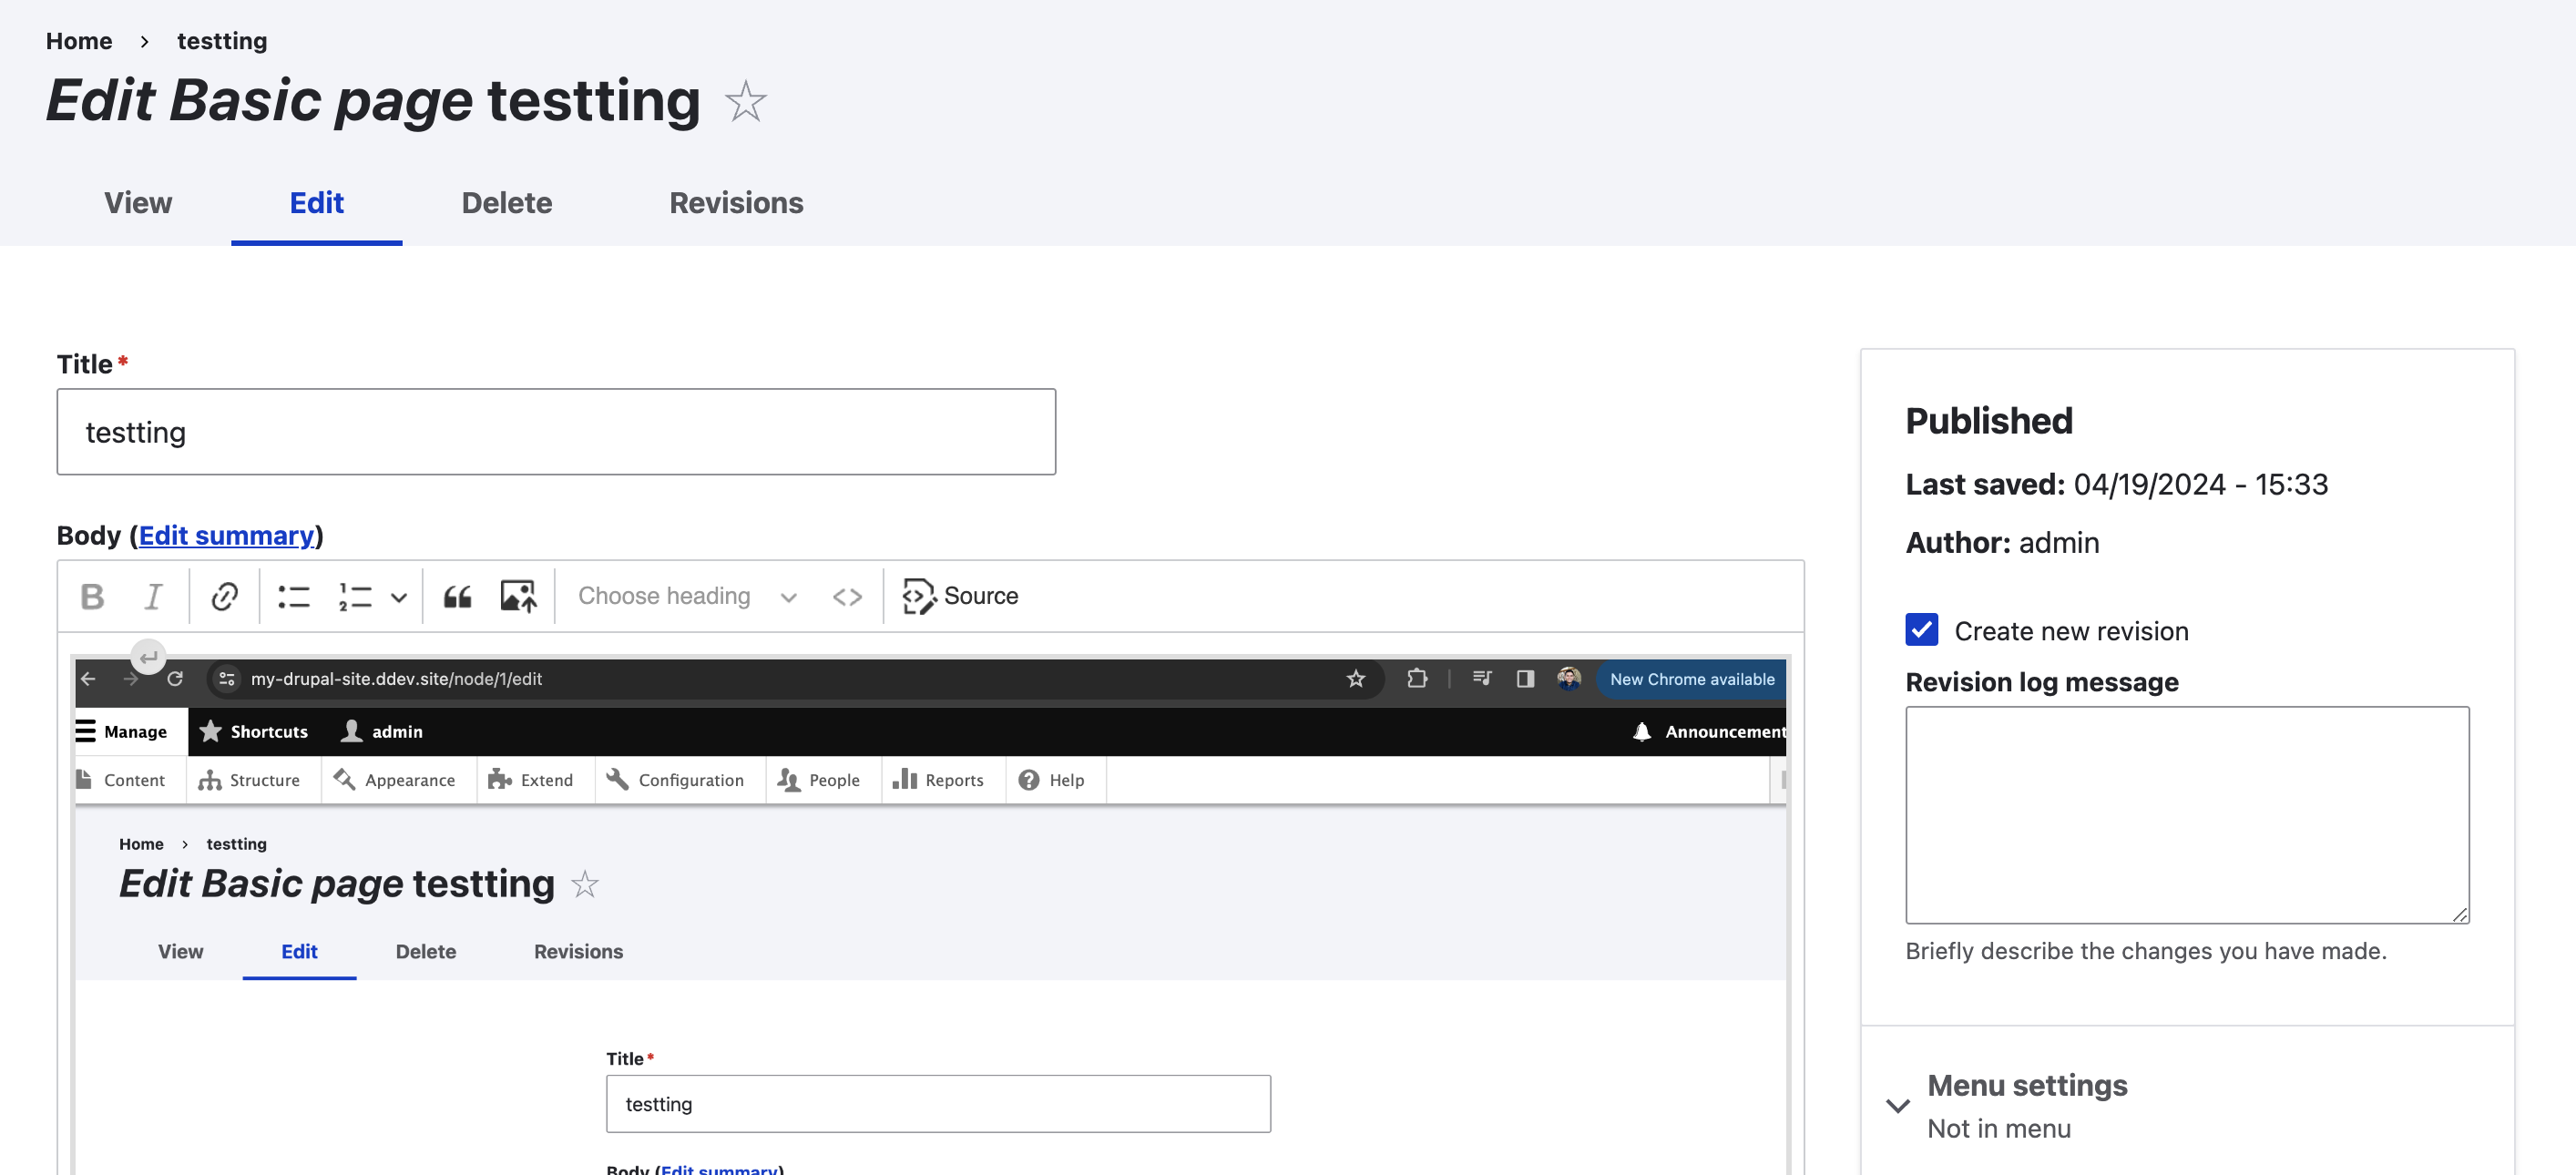2576x1175 pixels.
Task: Open numbered list style dropdown arrow
Action: (x=398, y=597)
